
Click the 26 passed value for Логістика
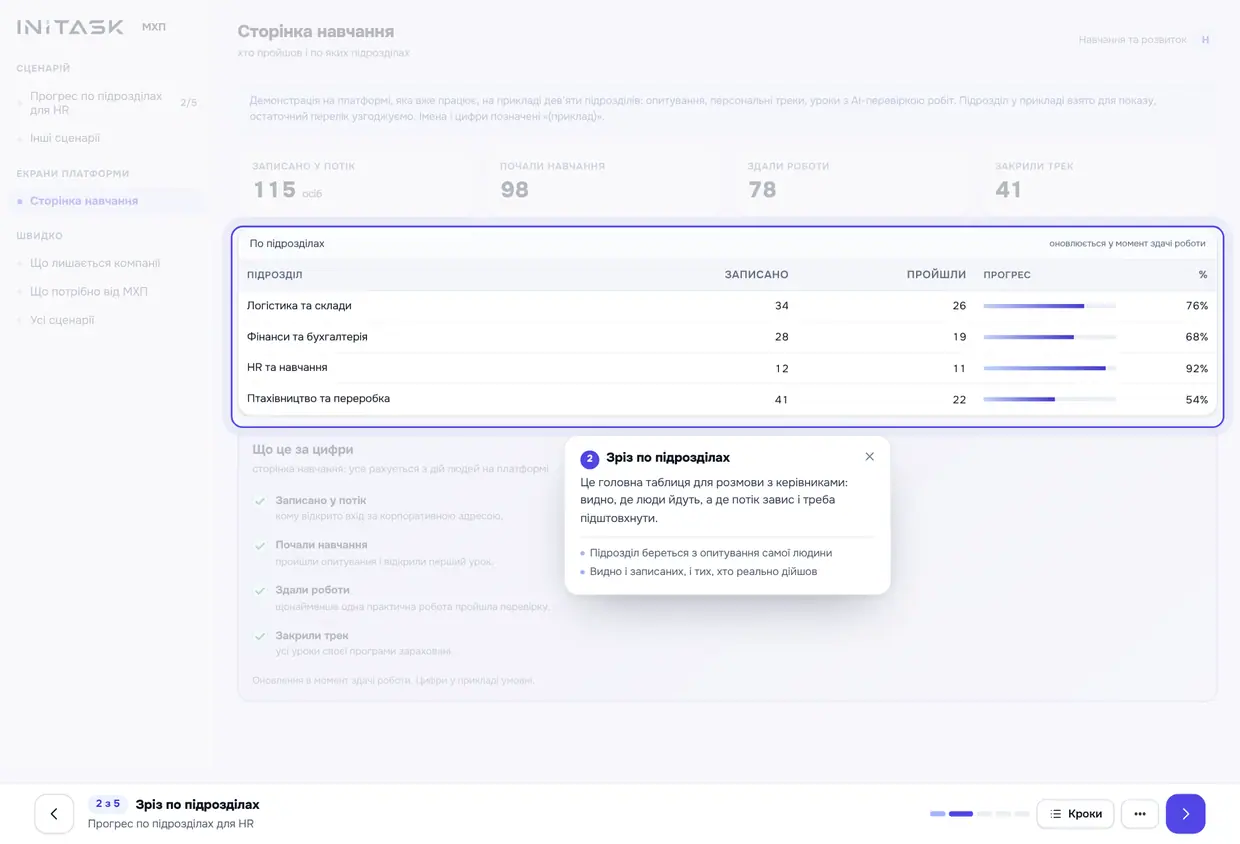(x=959, y=306)
